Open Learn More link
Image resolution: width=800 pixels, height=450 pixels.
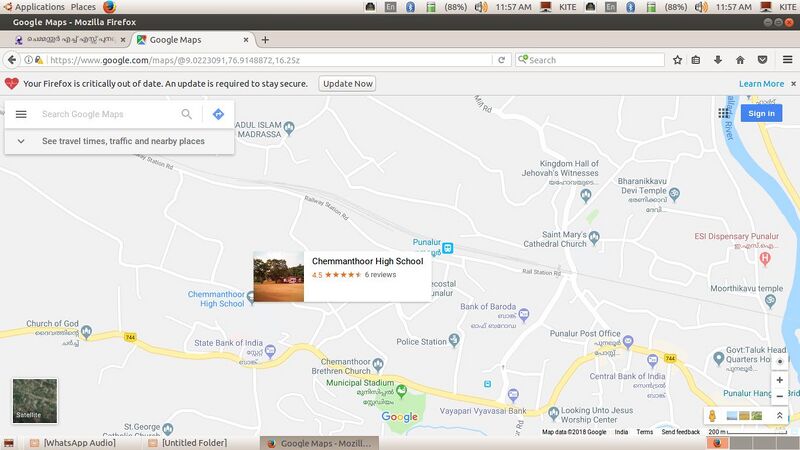click(761, 84)
